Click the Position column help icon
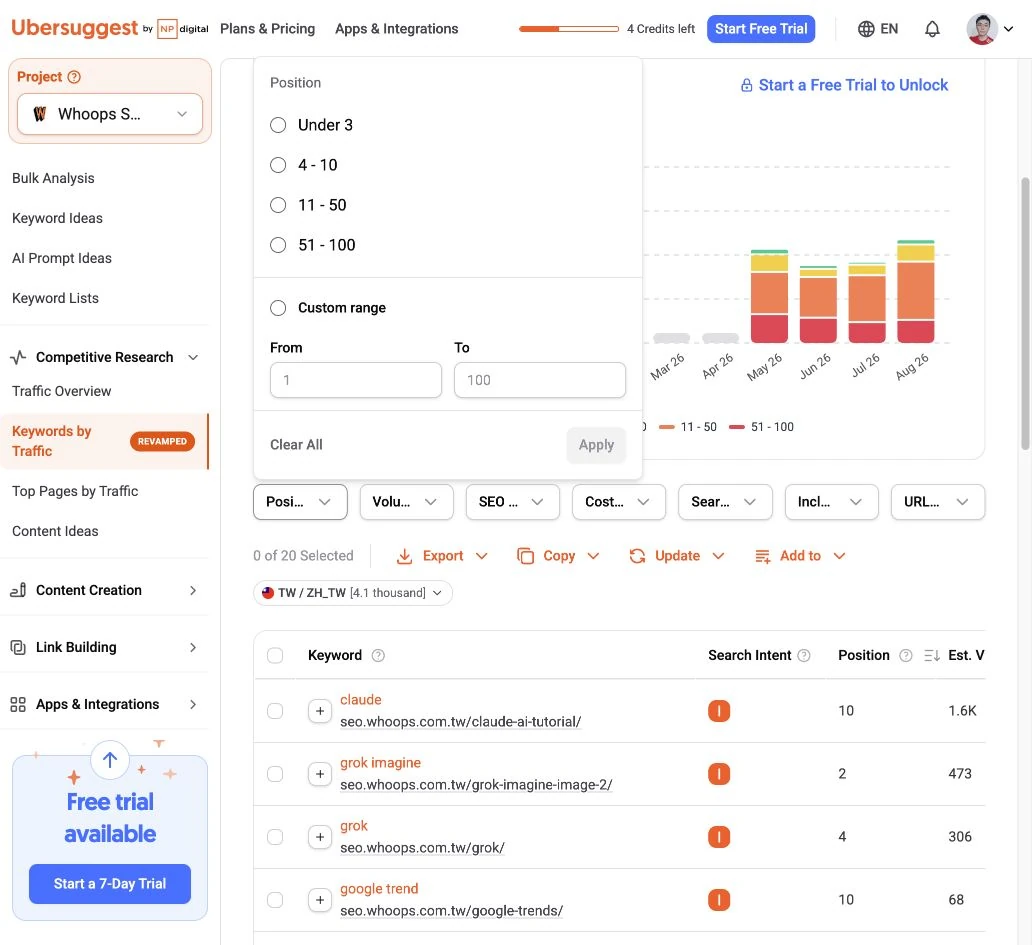1032x945 pixels. point(906,655)
